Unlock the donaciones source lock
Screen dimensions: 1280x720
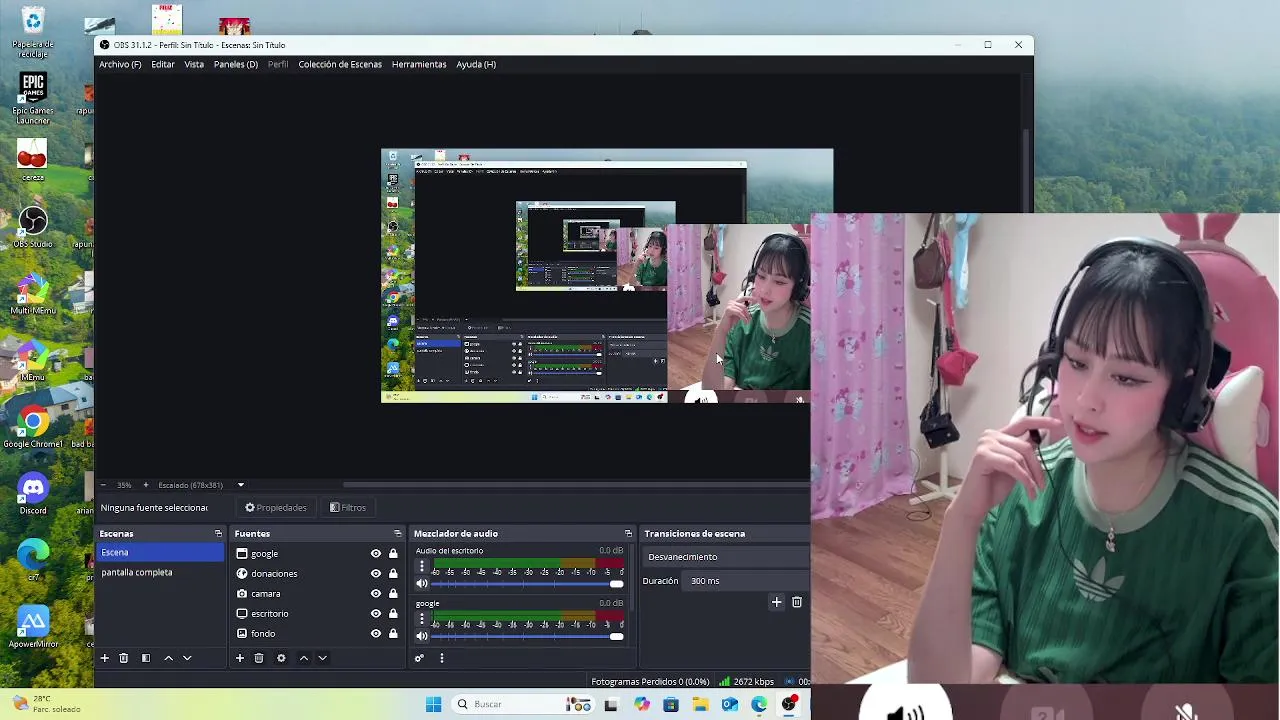coord(393,574)
